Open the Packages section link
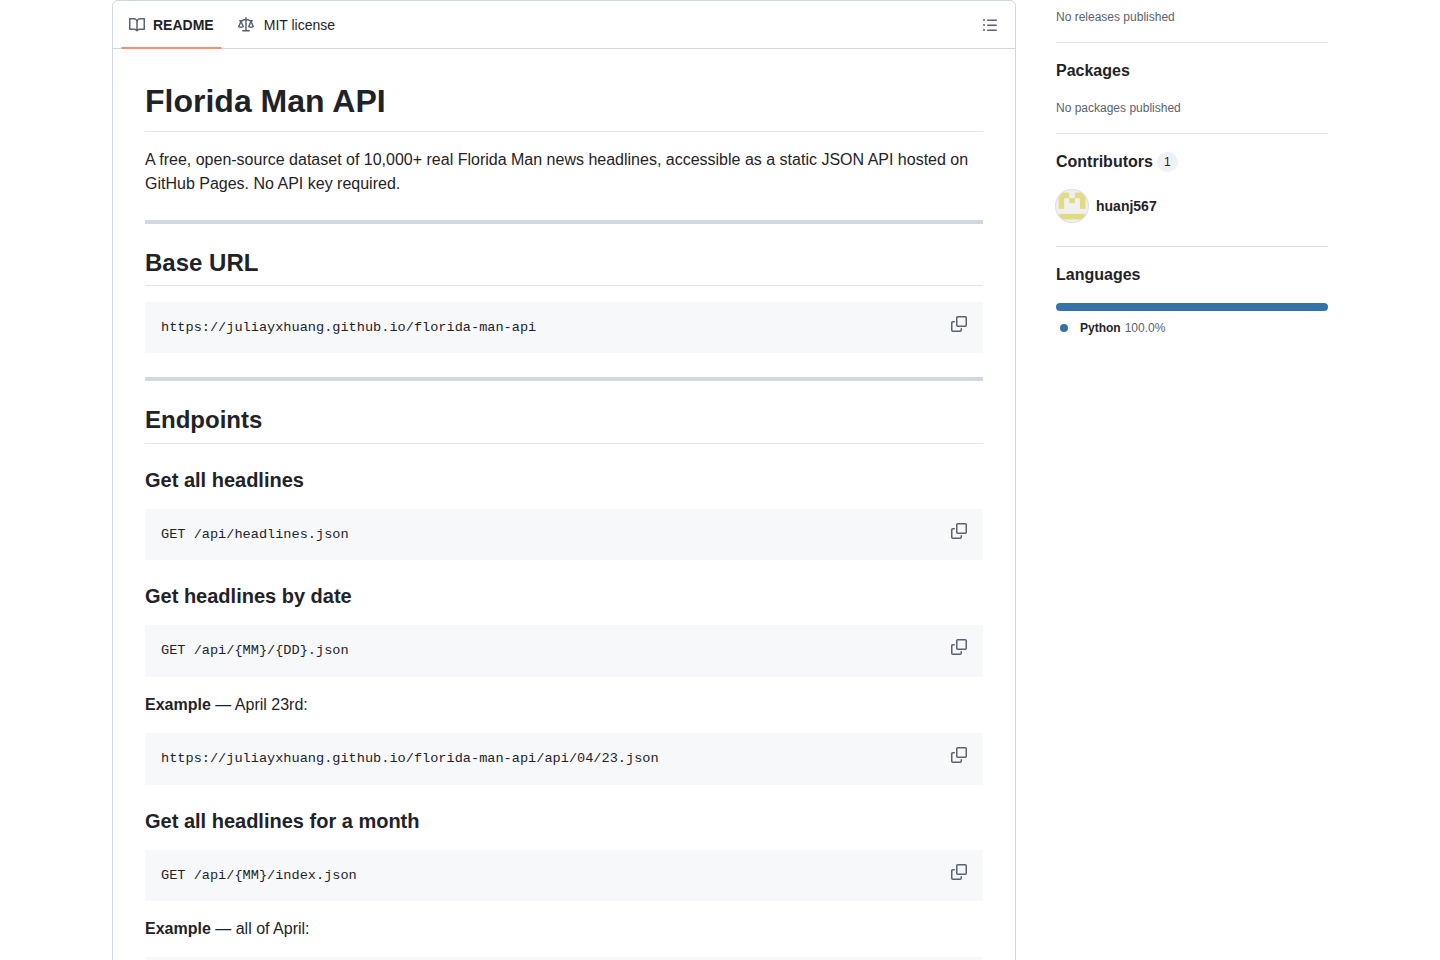Screen dimensions: 1440x960 (x=1093, y=70)
